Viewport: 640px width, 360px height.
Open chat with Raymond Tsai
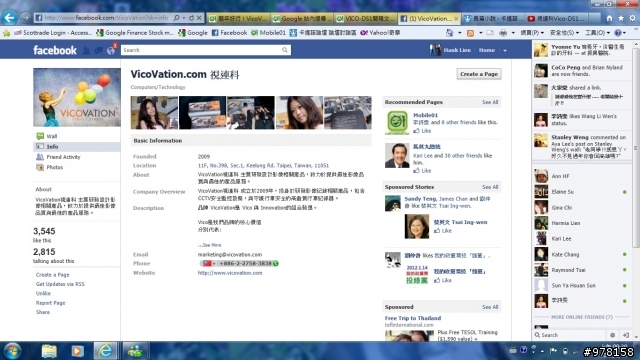point(582,270)
